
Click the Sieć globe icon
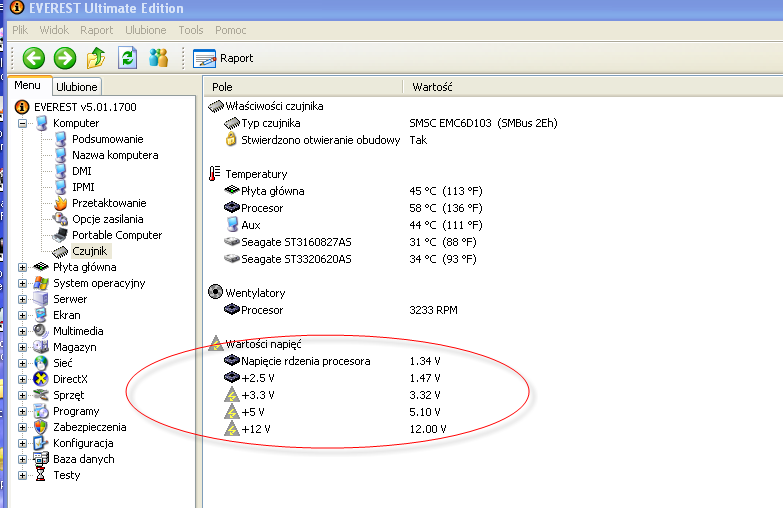(x=41, y=363)
